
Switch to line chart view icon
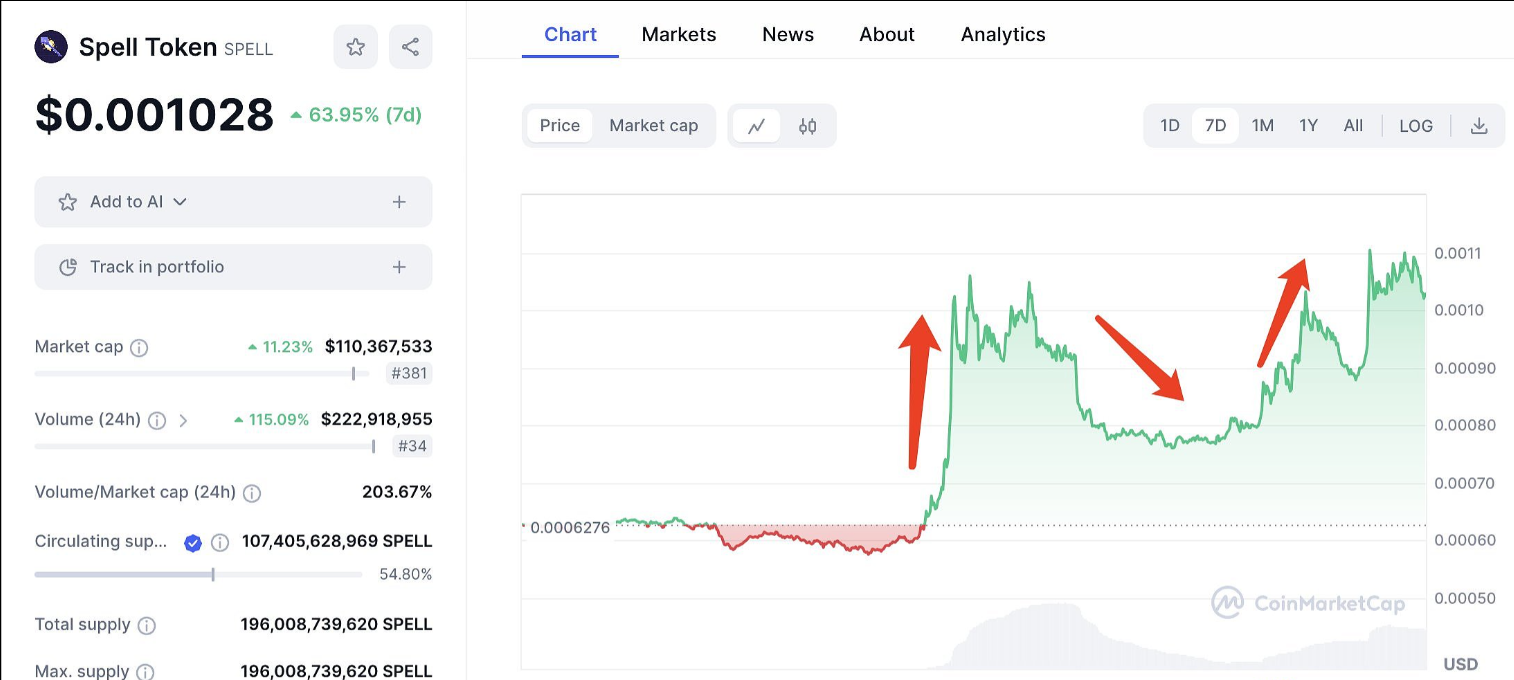(757, 126)
